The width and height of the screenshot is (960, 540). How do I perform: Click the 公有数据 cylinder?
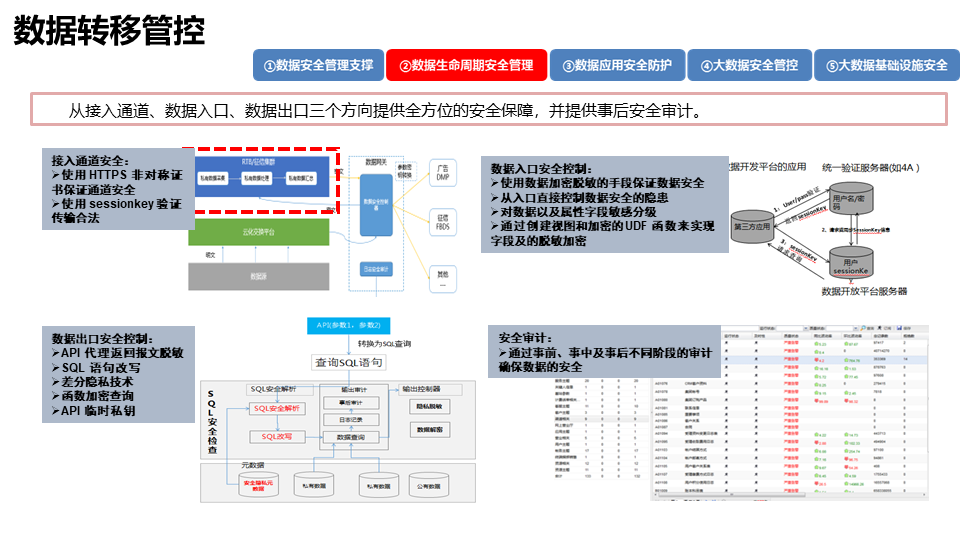click(429, 485)
